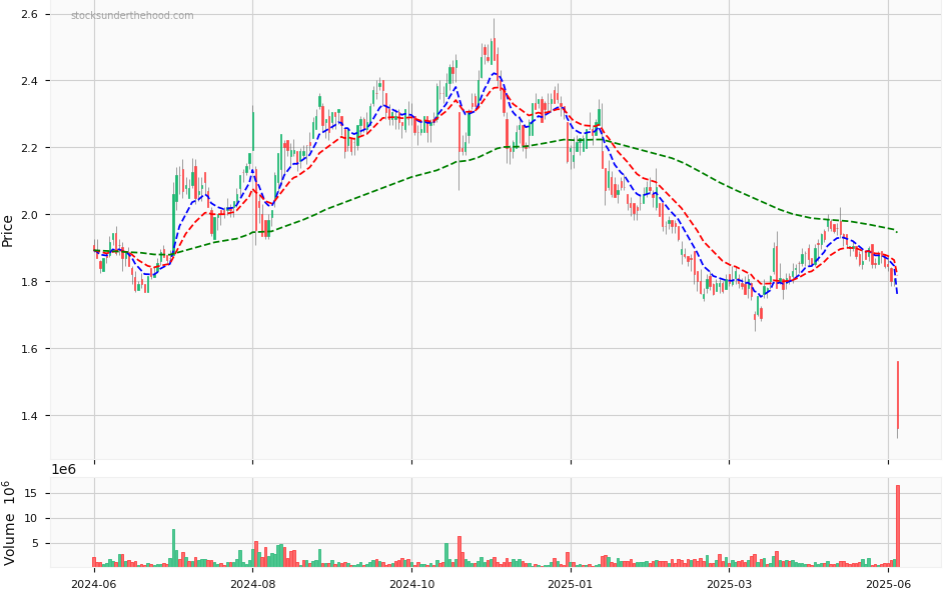
Task: Click the 2.4 price axis label
Action: (x=29, y=81)
